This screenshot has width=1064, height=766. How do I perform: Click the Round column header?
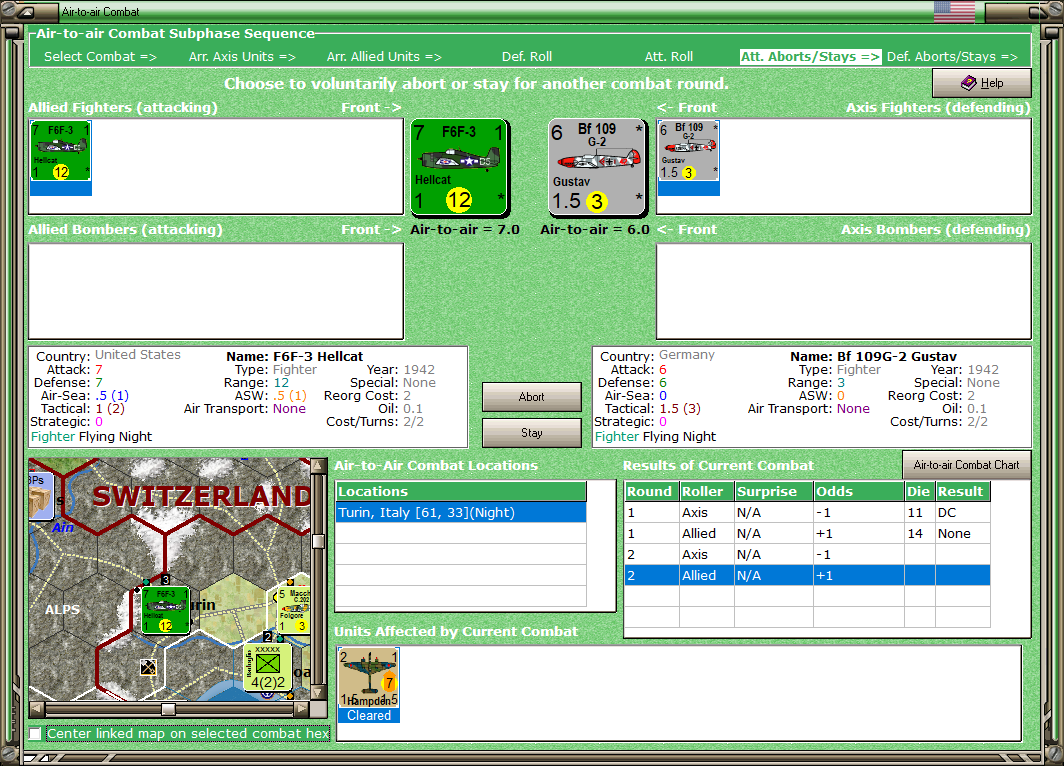651,491
